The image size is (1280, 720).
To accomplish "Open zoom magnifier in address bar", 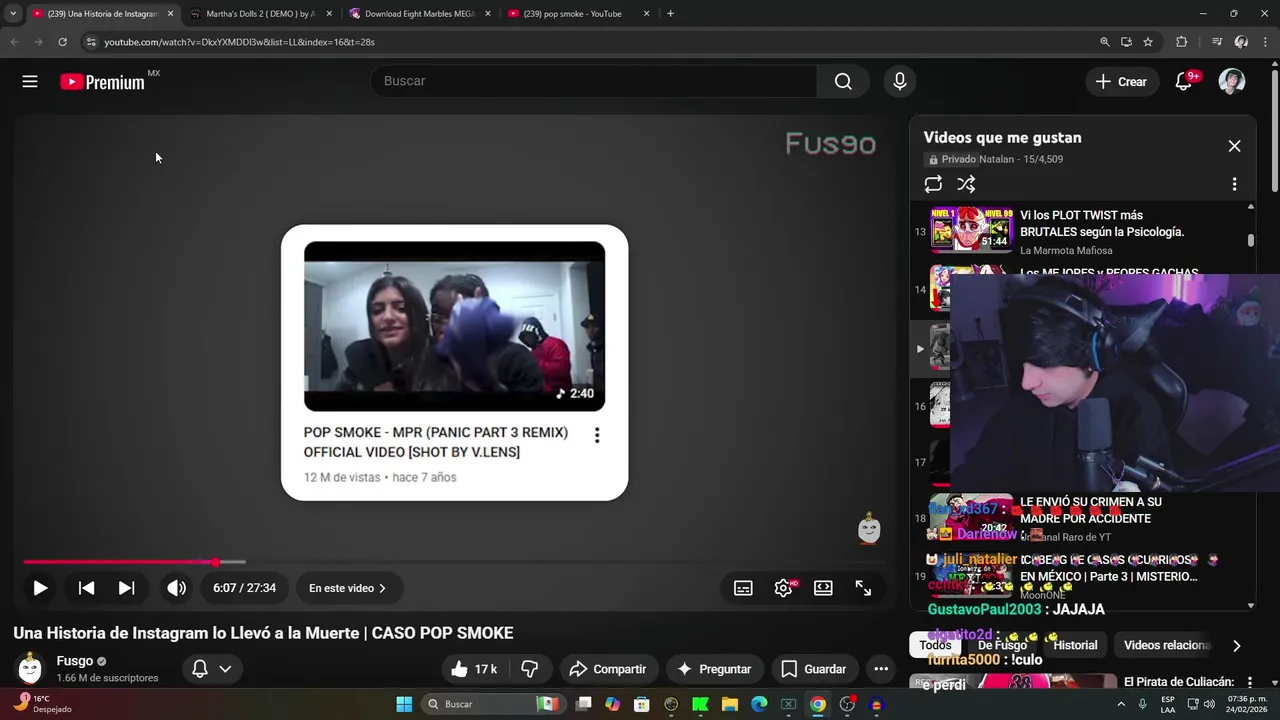I will coord(1104,42).
